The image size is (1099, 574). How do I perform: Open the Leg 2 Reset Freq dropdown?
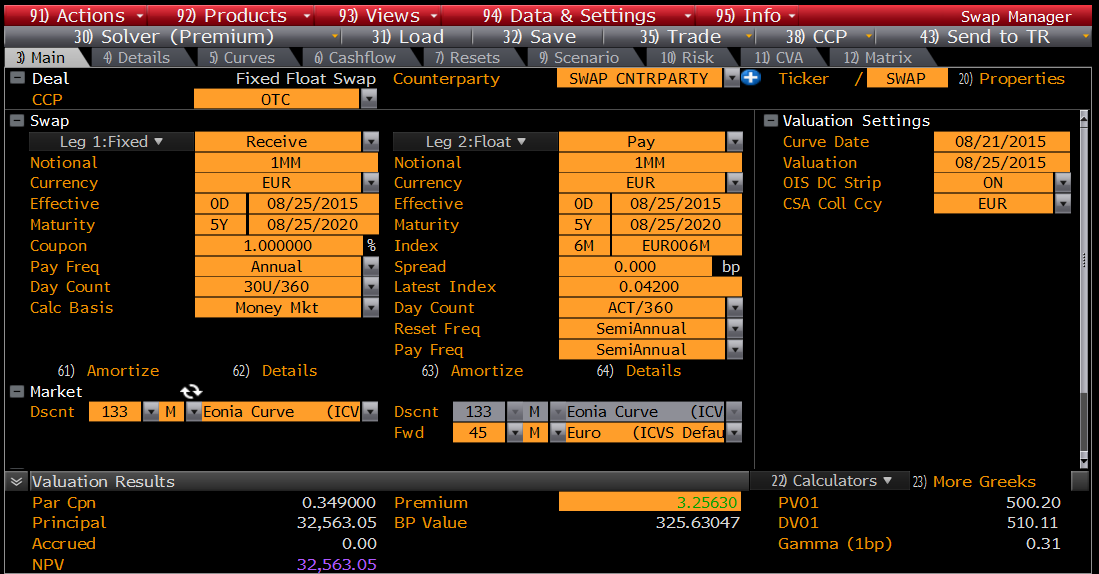pyautogui.click(x=734, y=329)
